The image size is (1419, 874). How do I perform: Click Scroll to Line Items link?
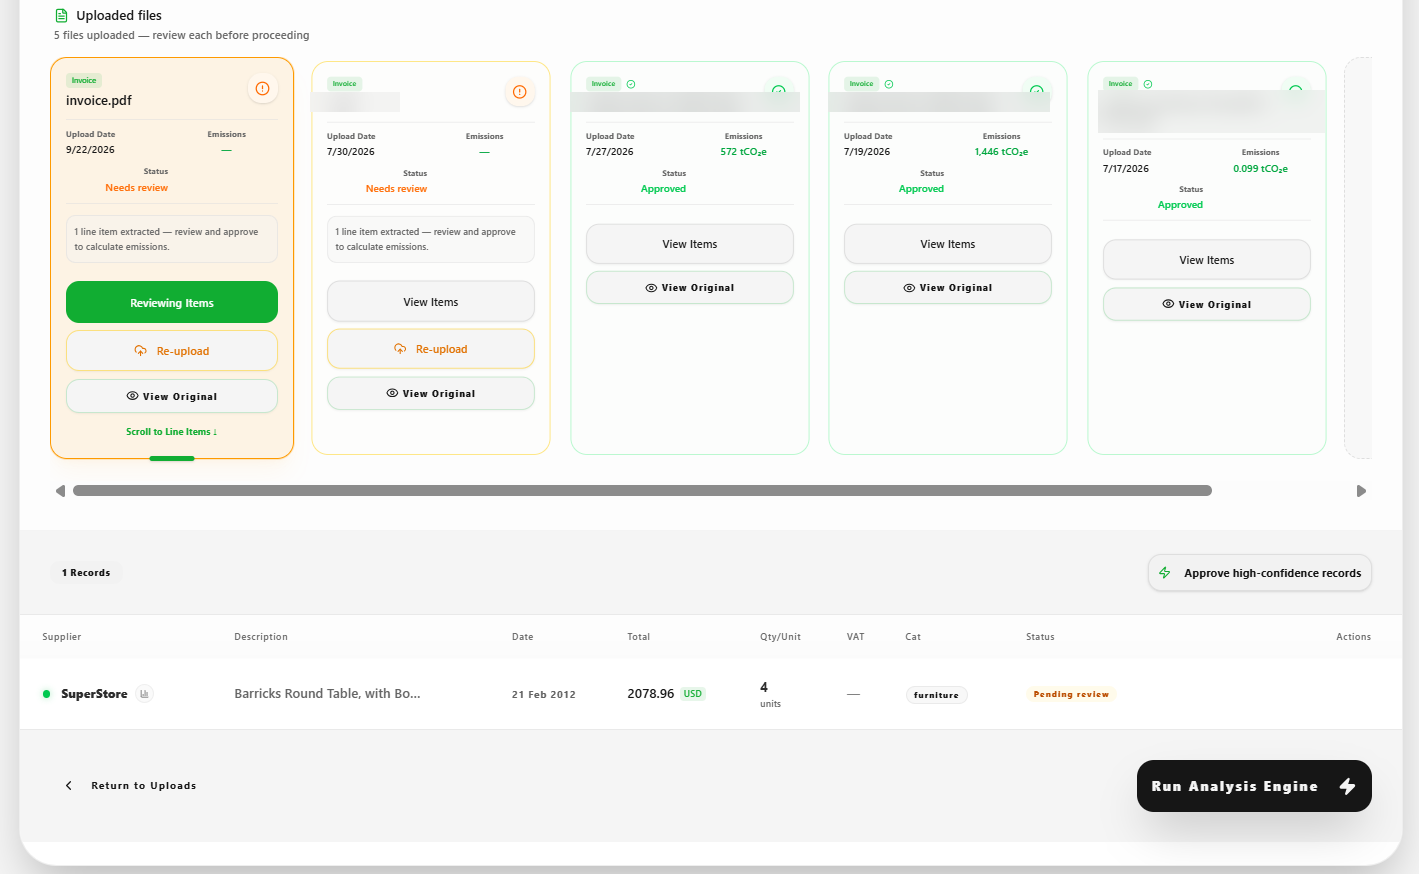click(172, 432)
